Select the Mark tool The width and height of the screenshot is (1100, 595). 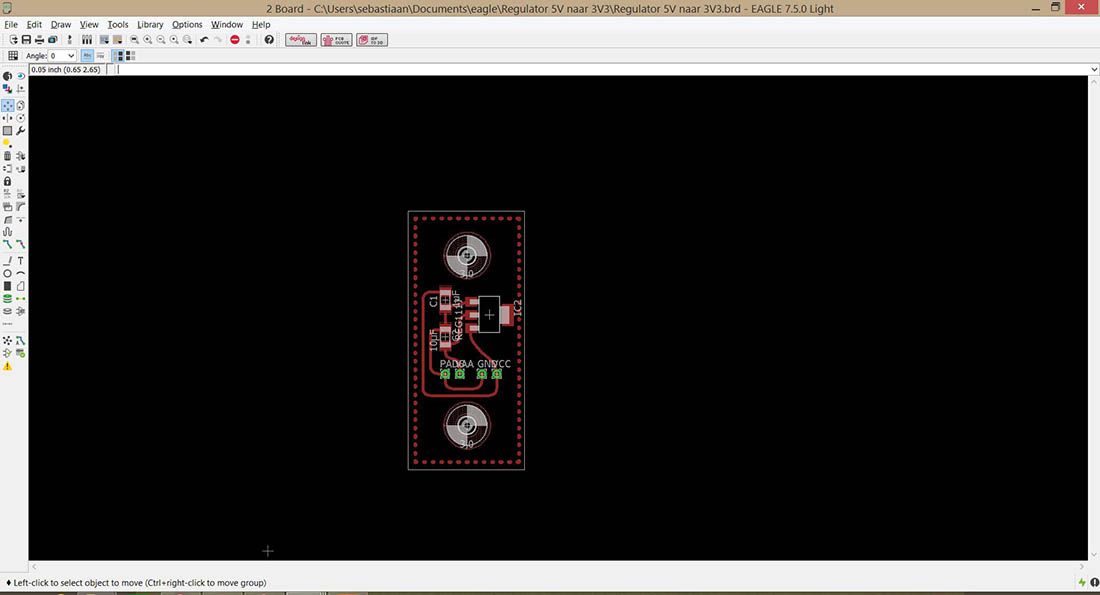pos(20,88)
